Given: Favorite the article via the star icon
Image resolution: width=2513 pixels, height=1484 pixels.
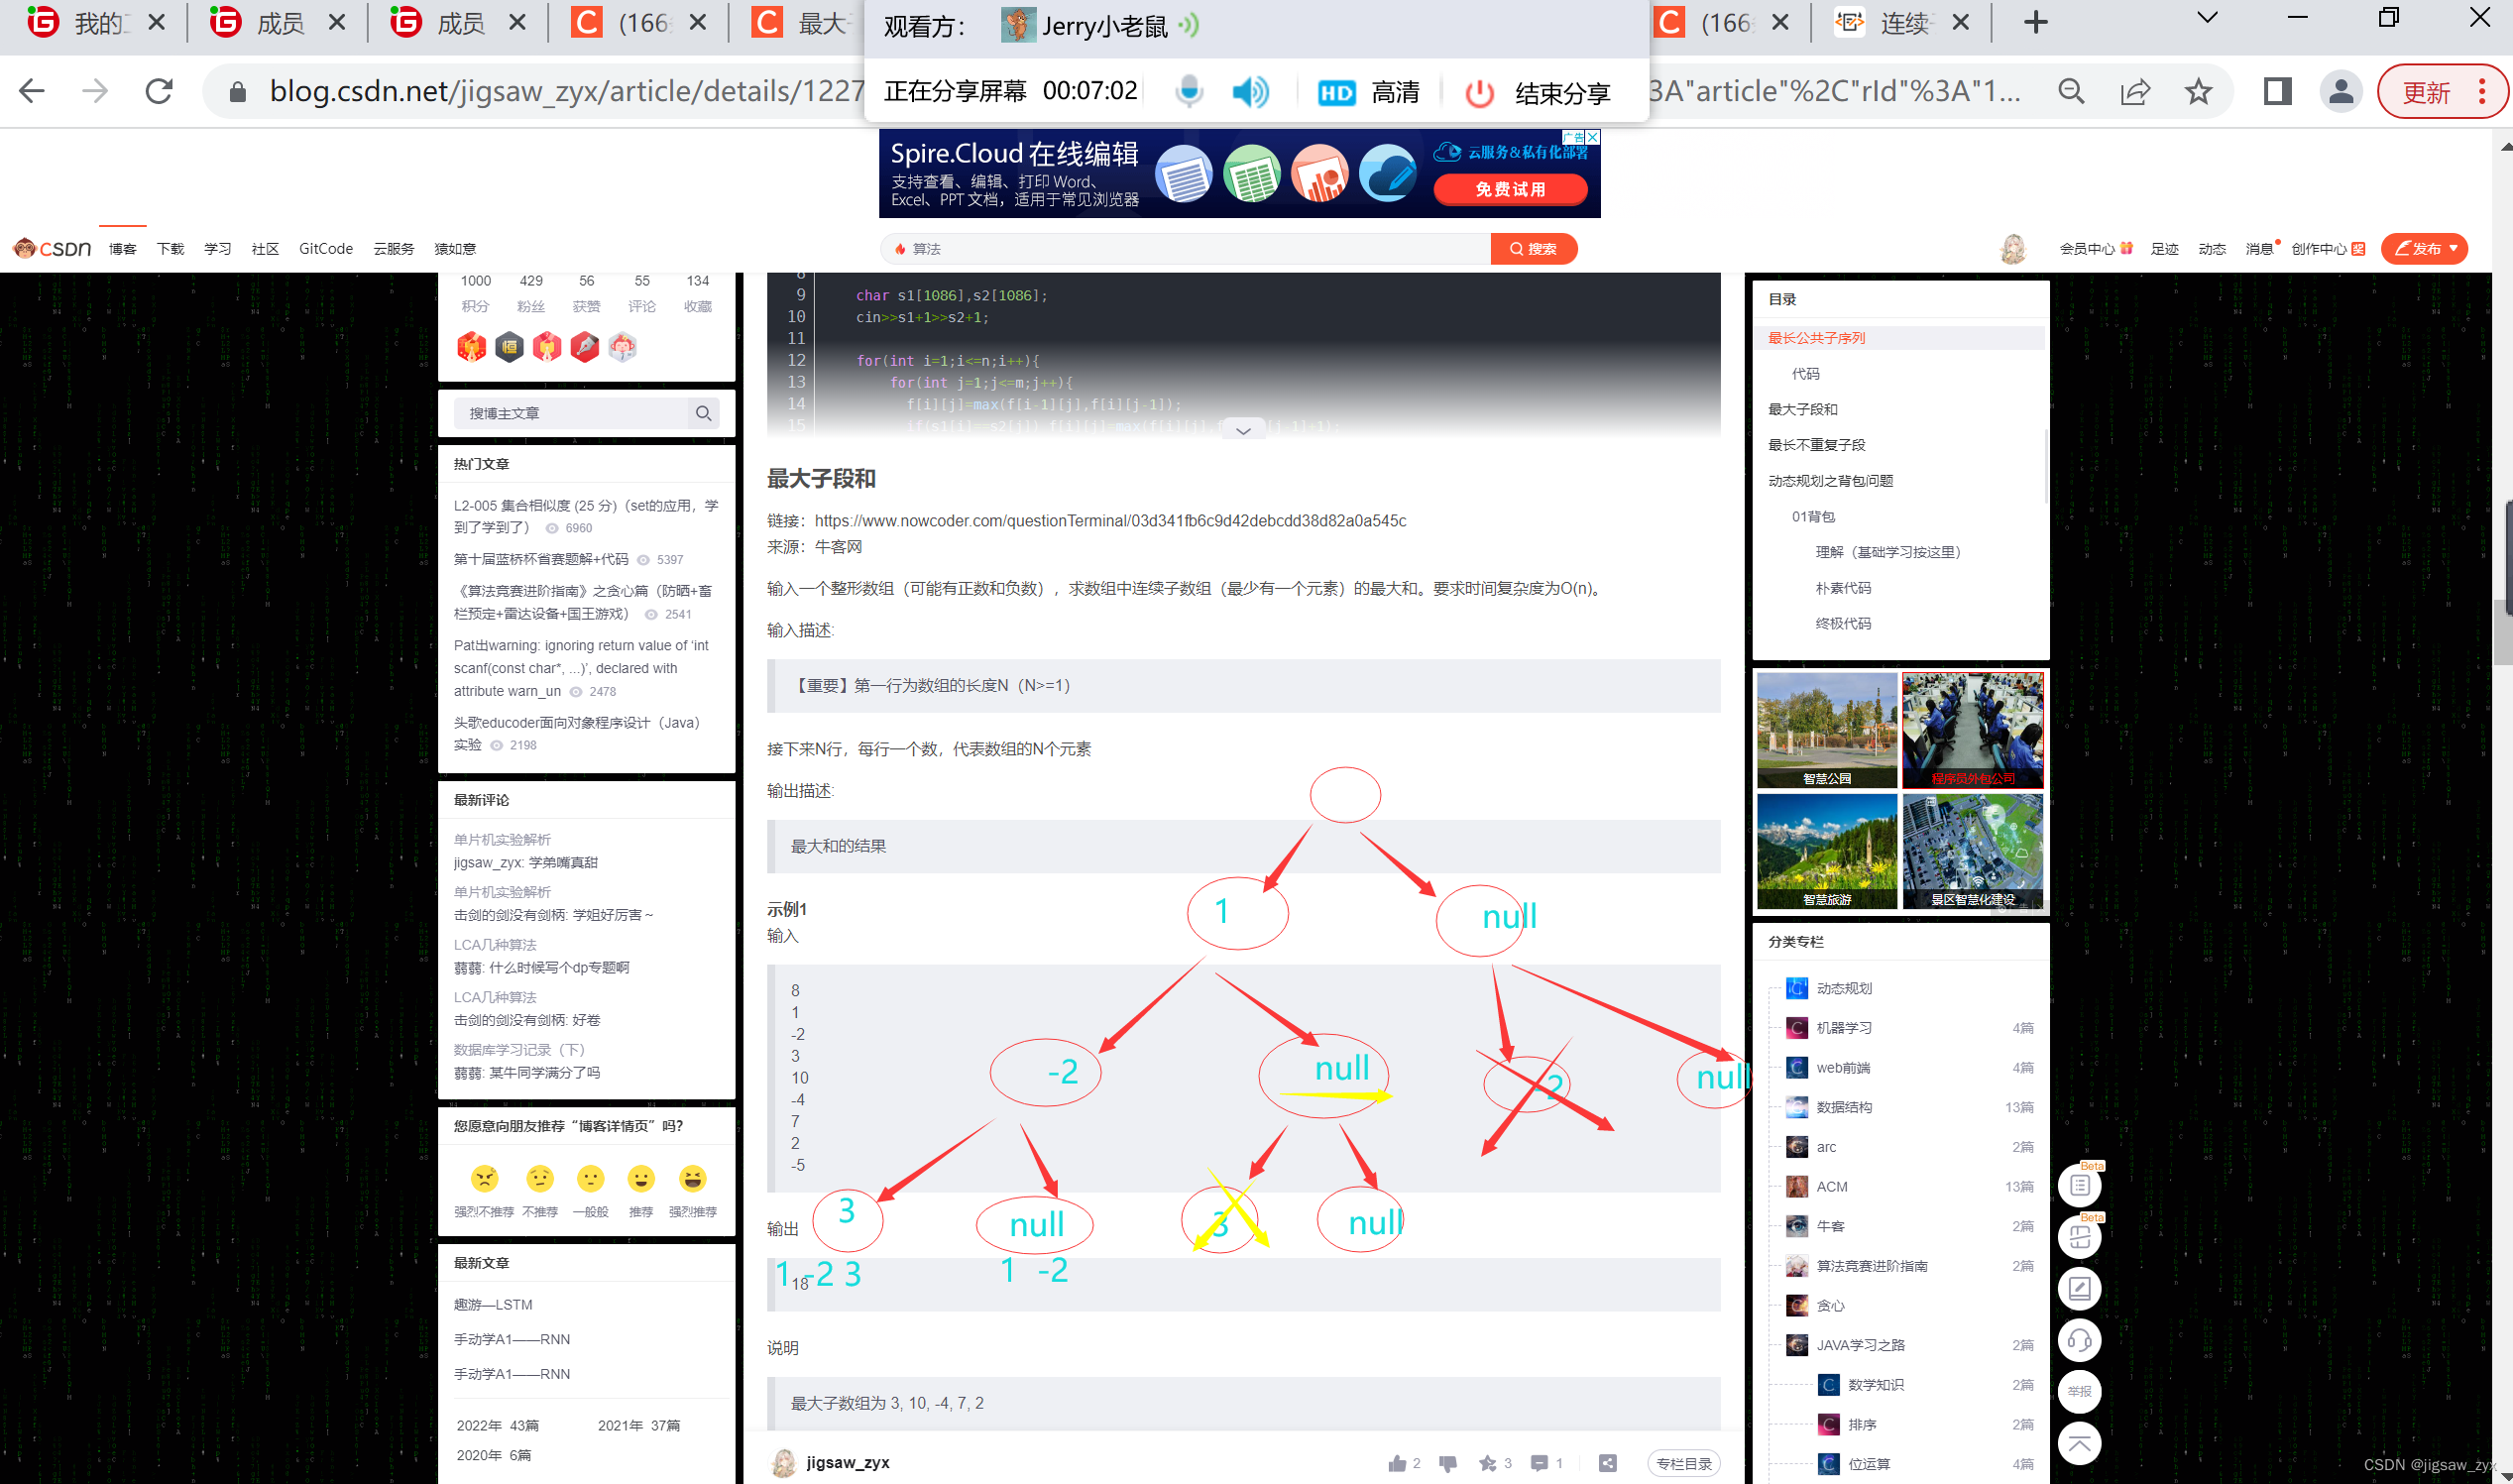Looking at the screenshot, I should (x=1490, y=1463).
